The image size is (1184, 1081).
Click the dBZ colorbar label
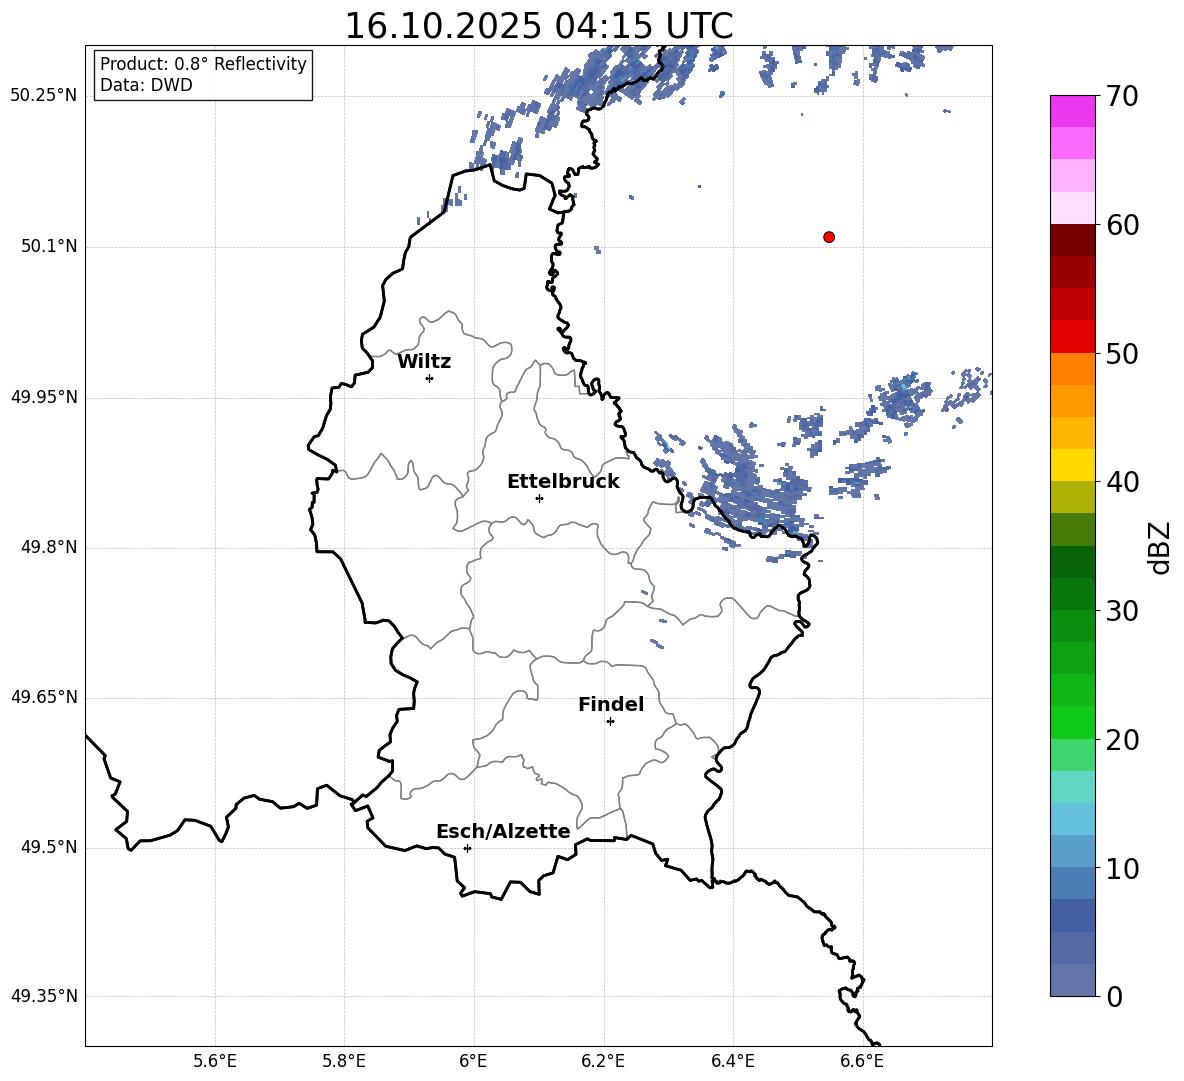coord(1160,547)
